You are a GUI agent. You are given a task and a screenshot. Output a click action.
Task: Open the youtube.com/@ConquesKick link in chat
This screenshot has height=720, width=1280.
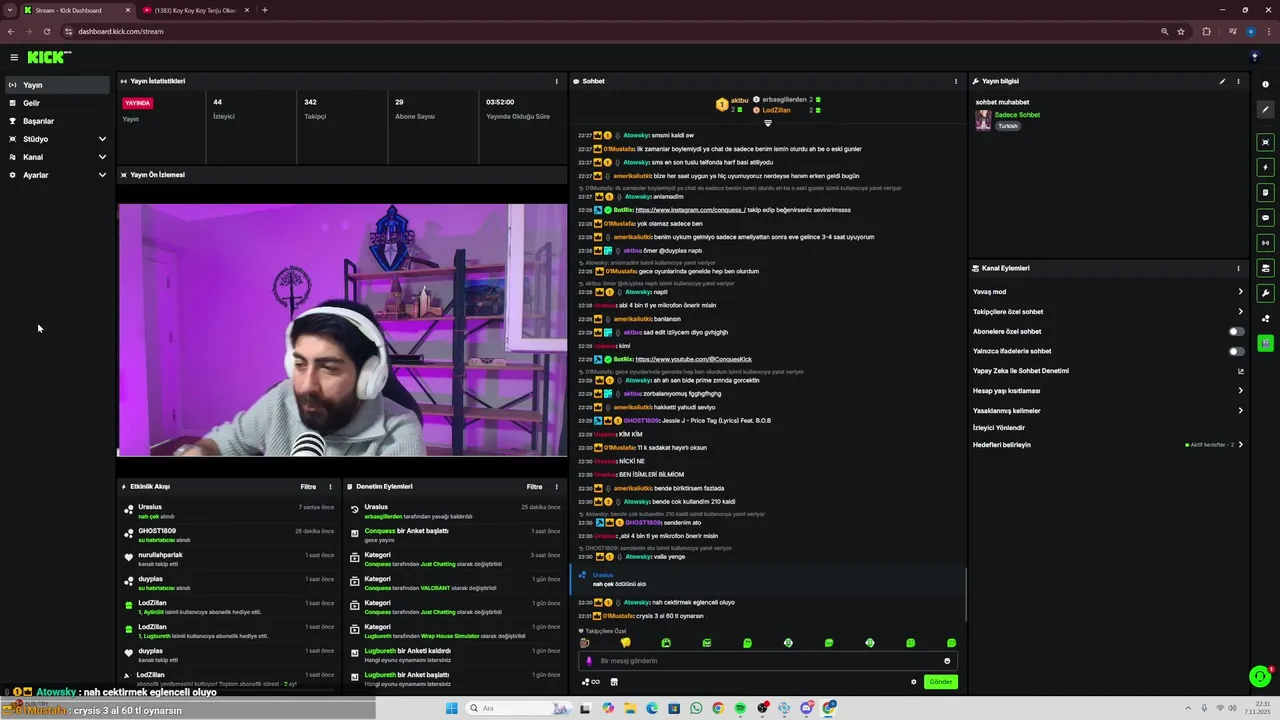point(693,359)
